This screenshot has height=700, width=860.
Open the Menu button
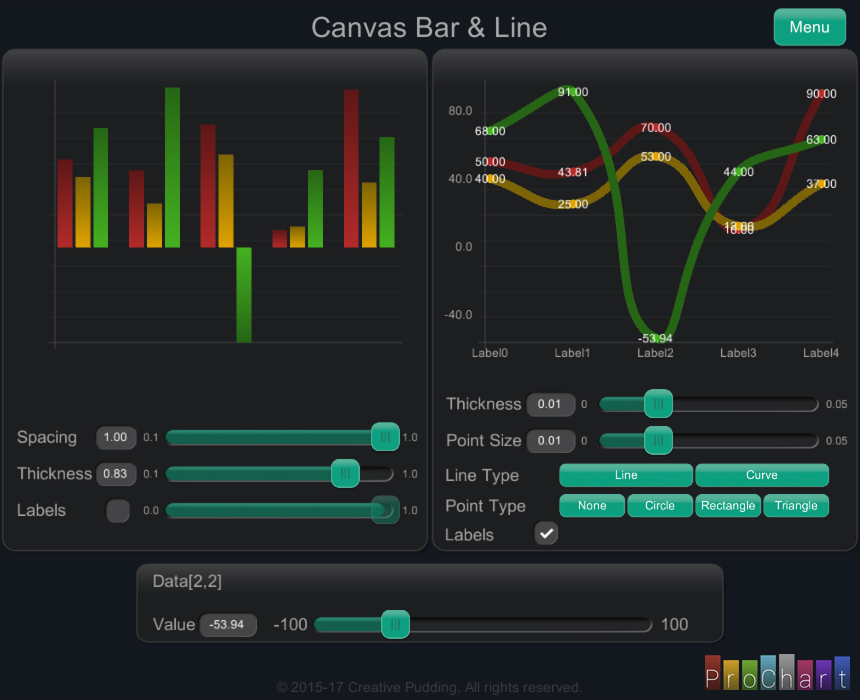coord(809,27)
